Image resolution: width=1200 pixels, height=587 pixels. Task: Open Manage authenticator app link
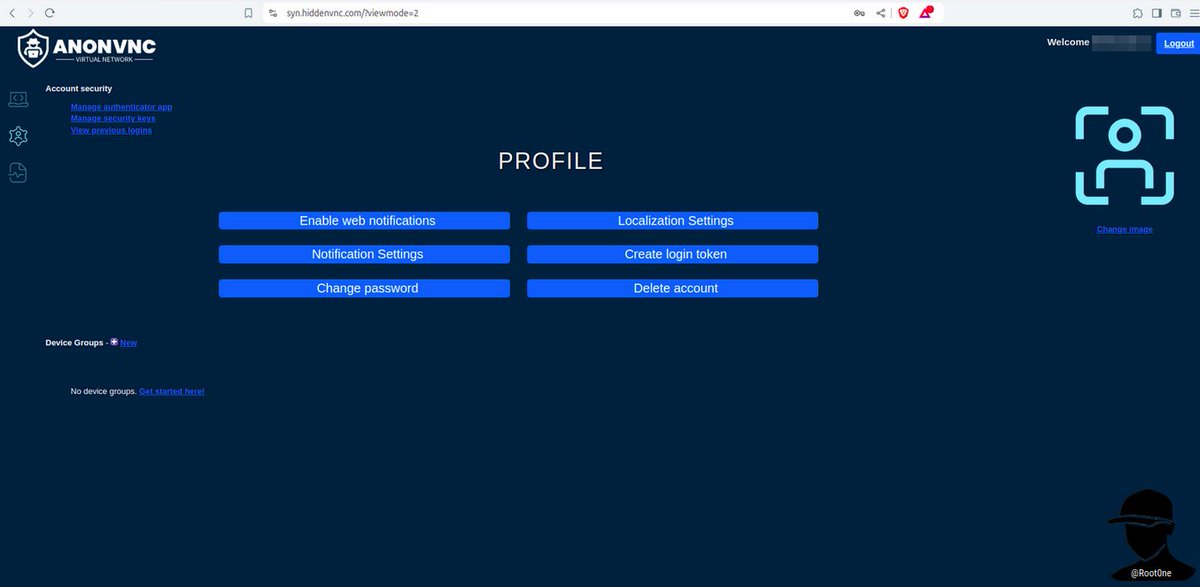[x=121, y=106]
